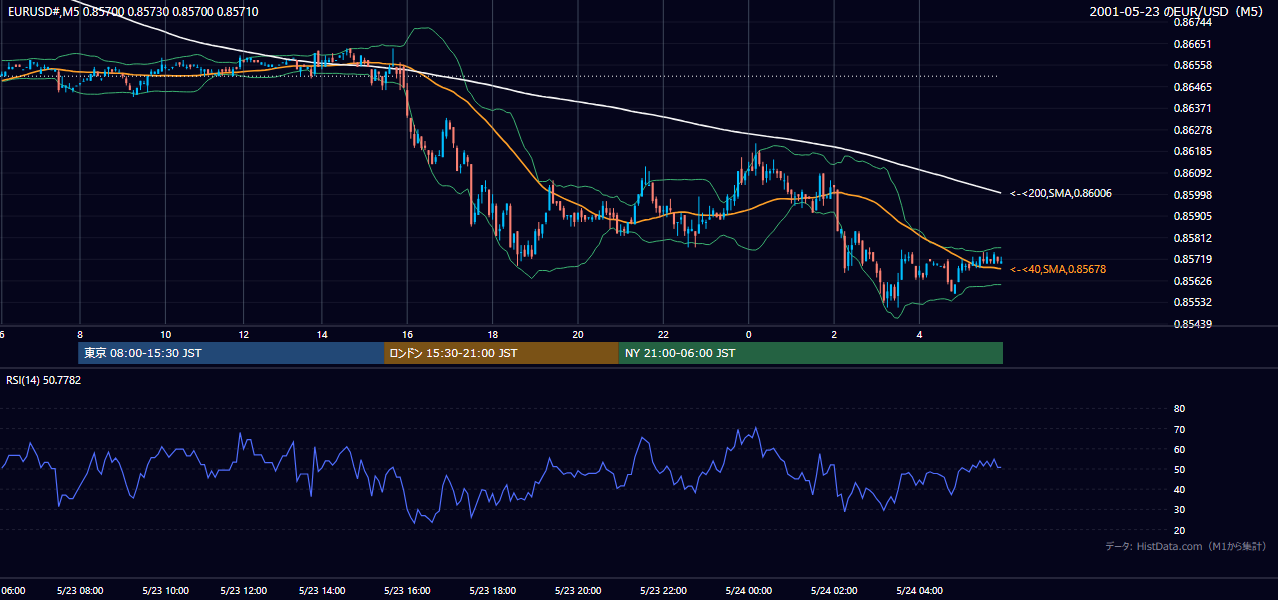Click the 東京 08:00-15:30 JST session bar
This screenshot has height=600, width=1278.
231,353
